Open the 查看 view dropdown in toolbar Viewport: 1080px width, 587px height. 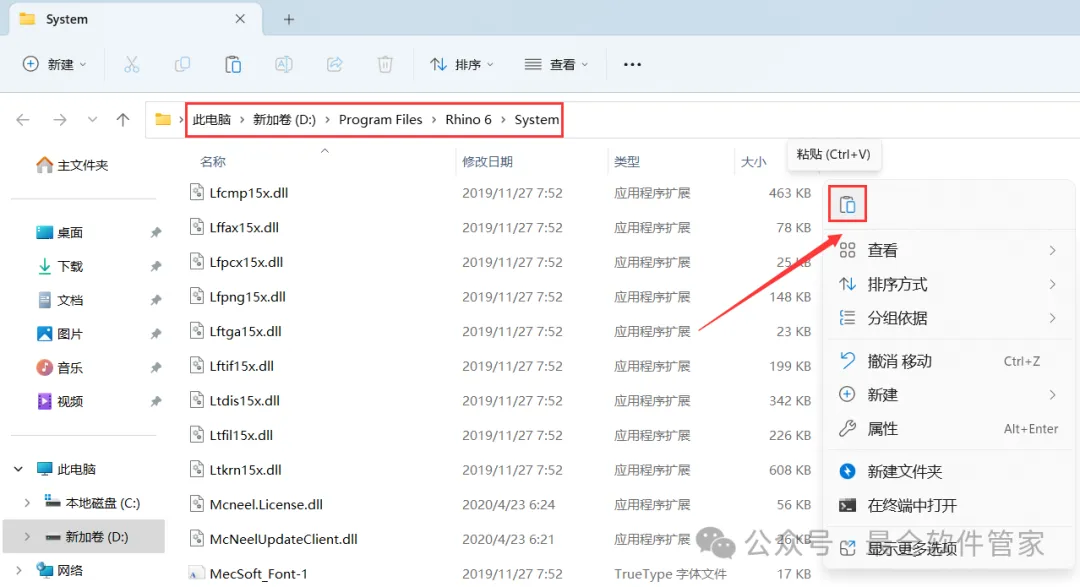click(557, 65)
